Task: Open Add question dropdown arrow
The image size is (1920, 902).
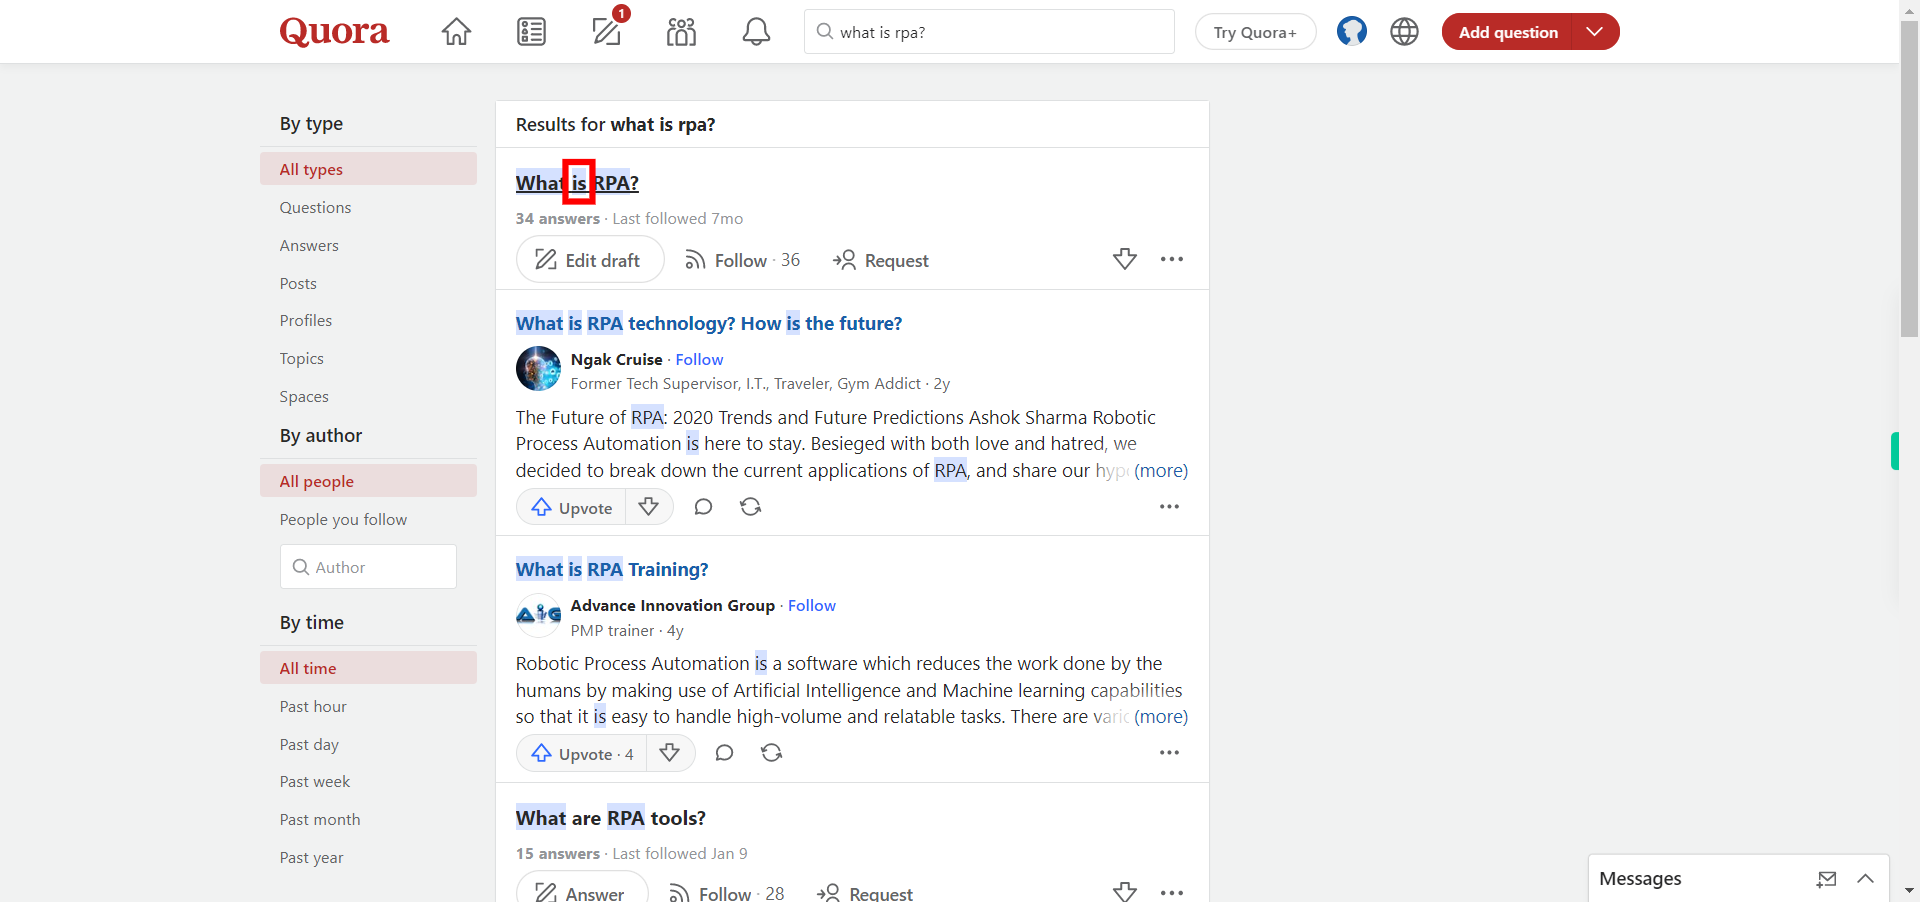Action: pos(1595,32)
